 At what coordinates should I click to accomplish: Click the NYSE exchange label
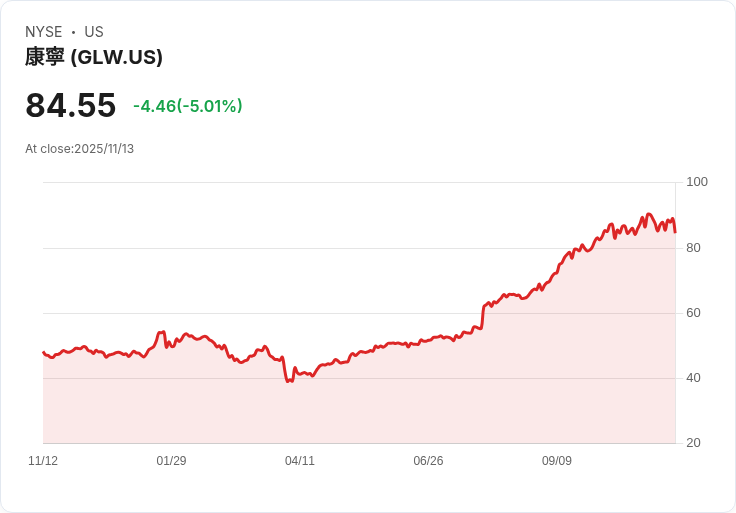click(44, 32)
